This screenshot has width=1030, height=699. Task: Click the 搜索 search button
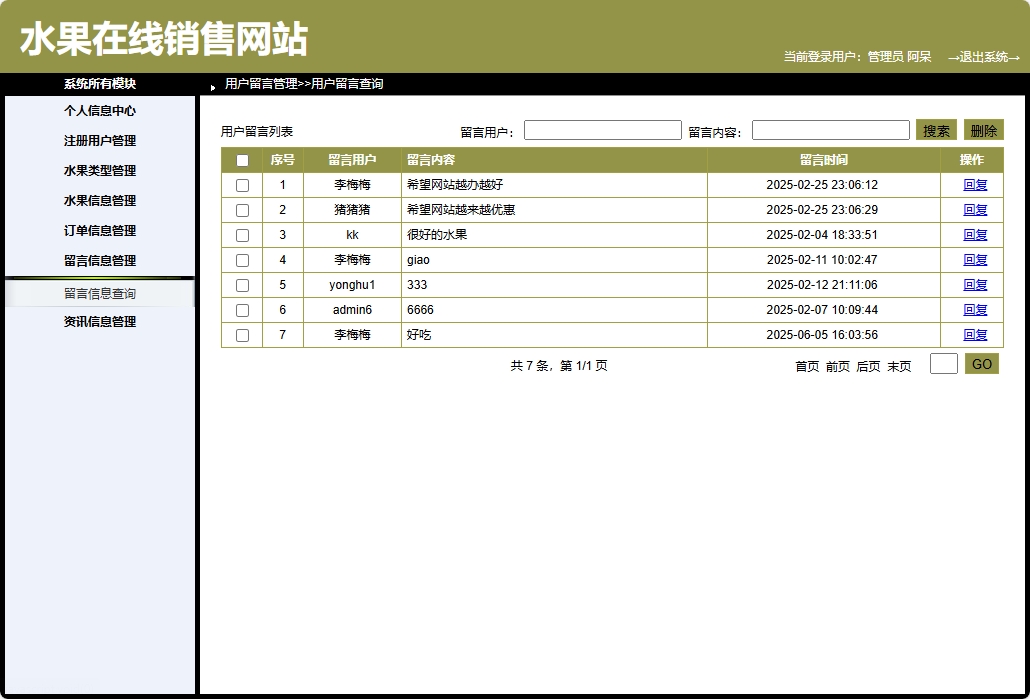tap(936, 129)
